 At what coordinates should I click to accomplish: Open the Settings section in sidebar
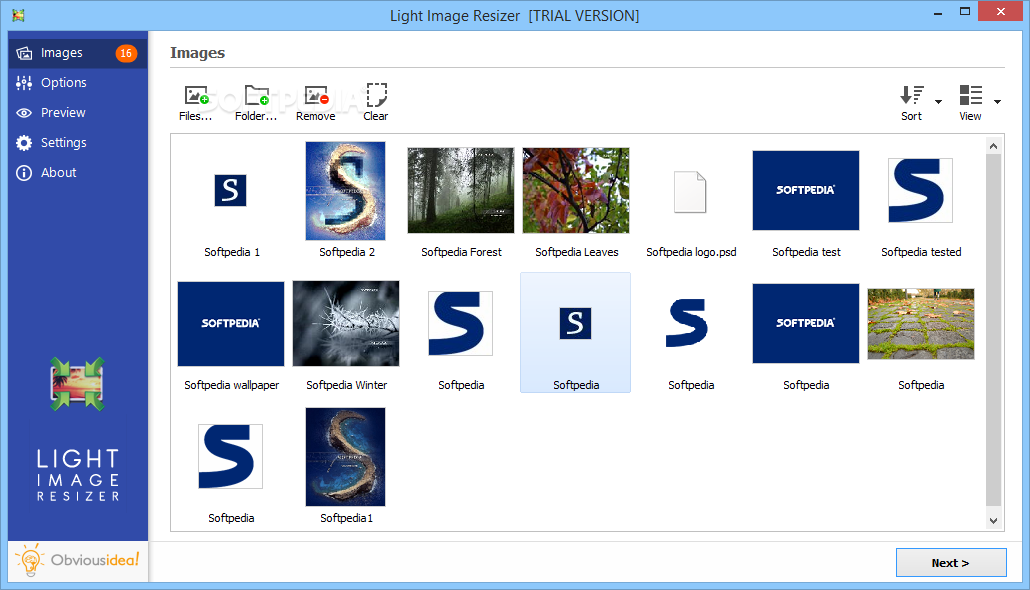coord(78,143)
